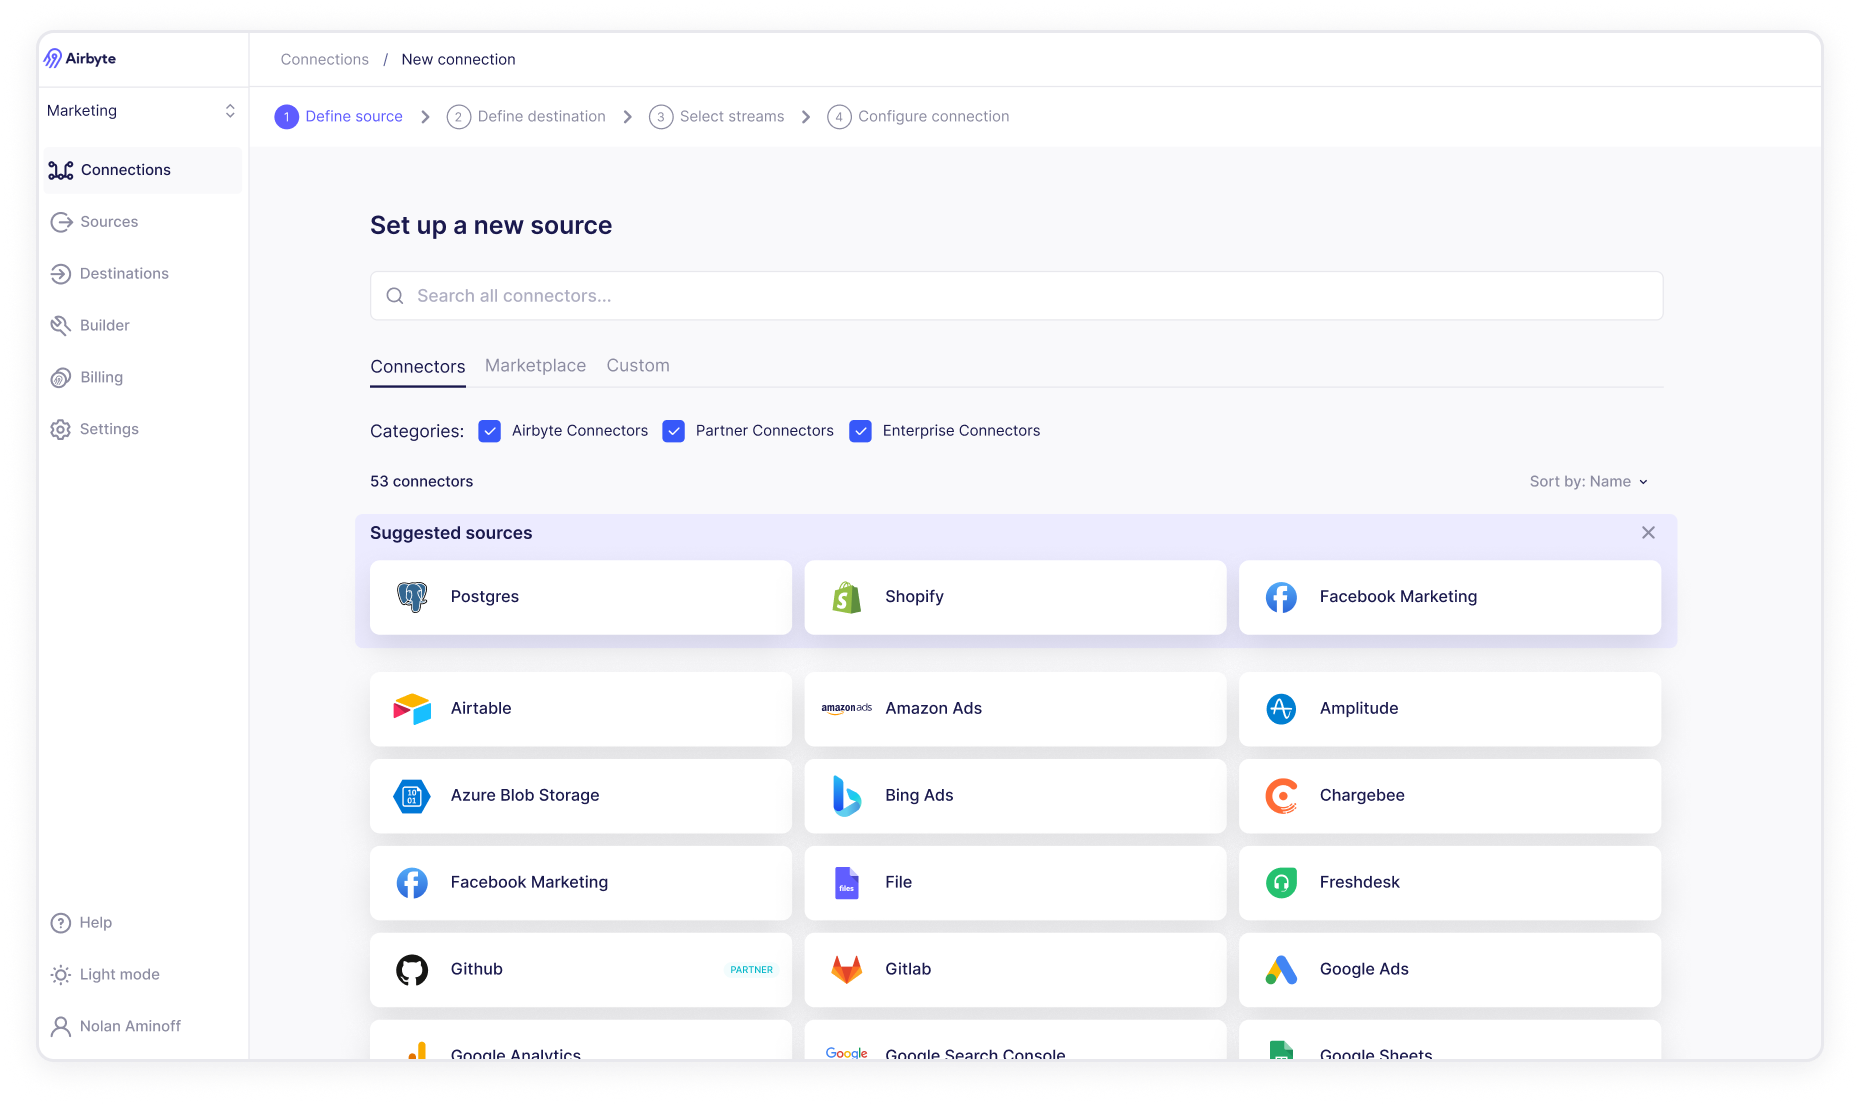Open the Destinations page icon

pos(61,274)
